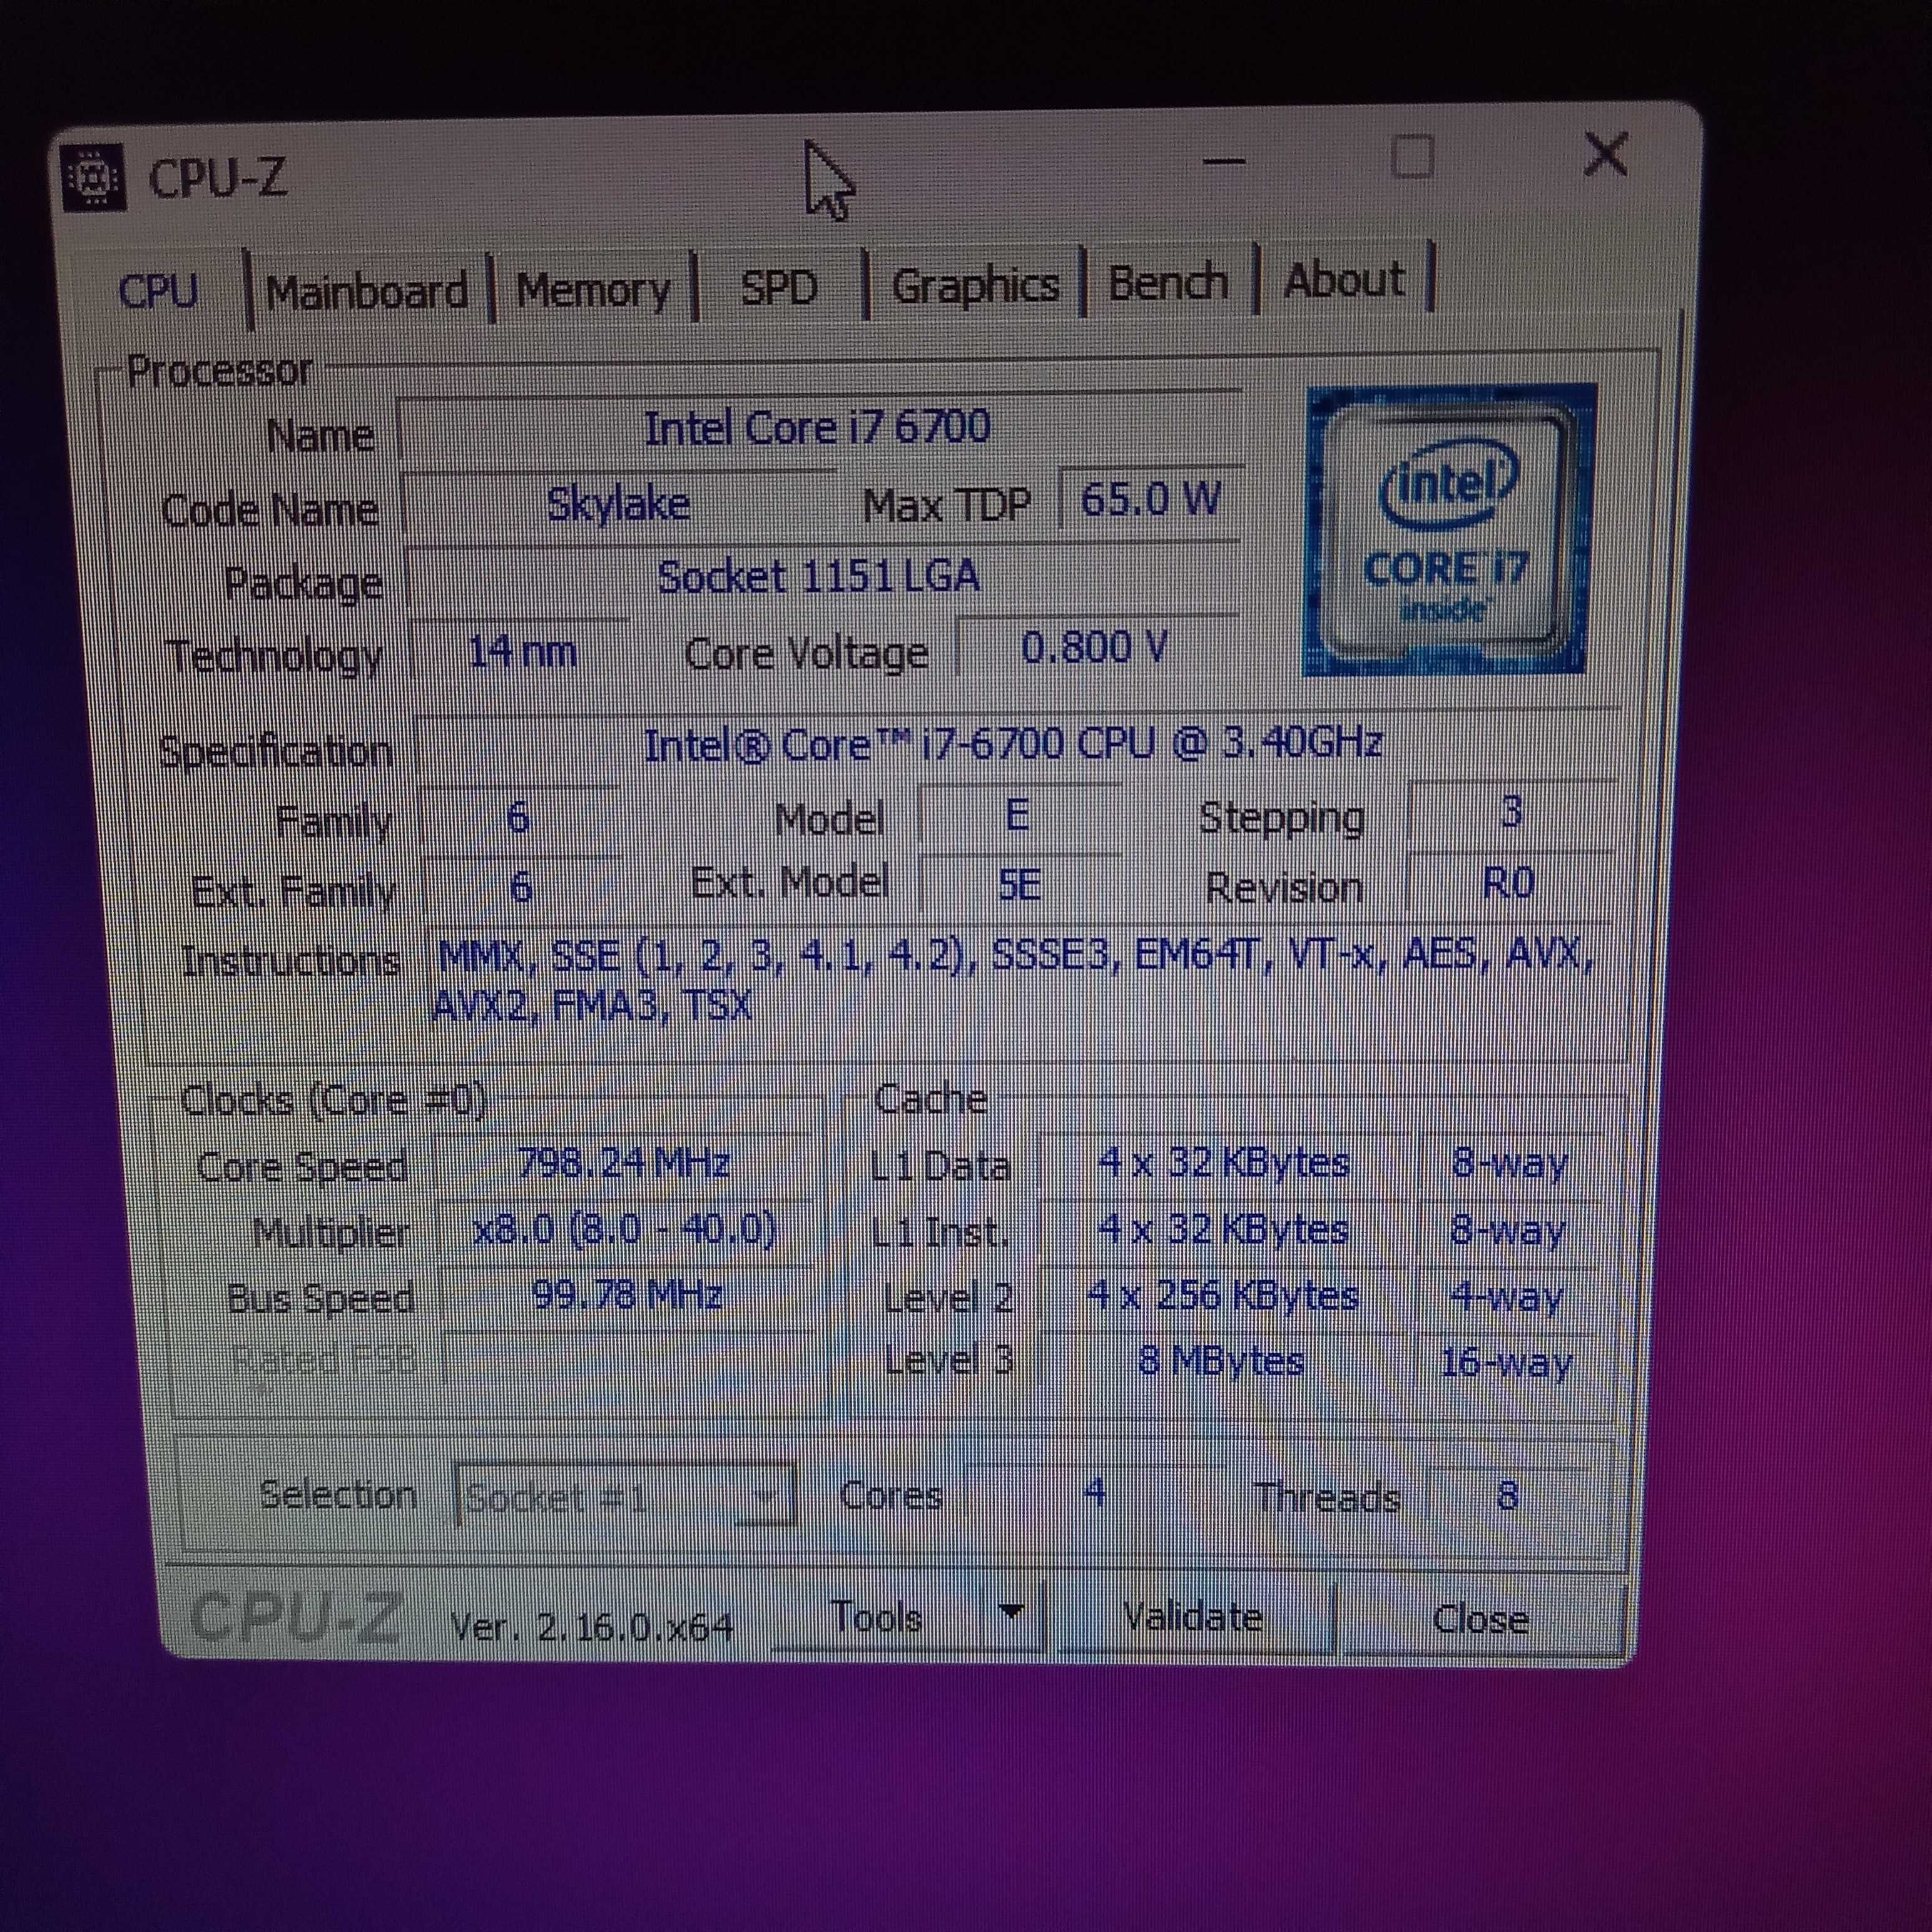Click the Core Speed value 798.24 MHz
Screen dimensions: 1932x1932
click(624, 1163)
